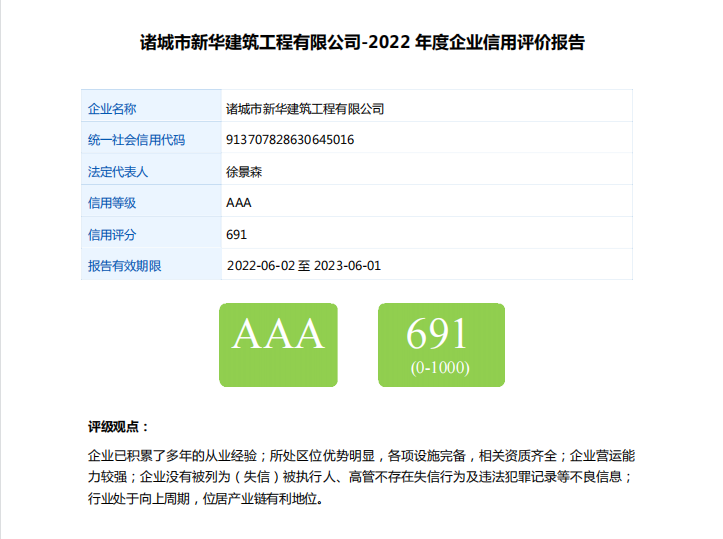
Task: Select the 企业名称 label cell
Action: coord(151,106)
